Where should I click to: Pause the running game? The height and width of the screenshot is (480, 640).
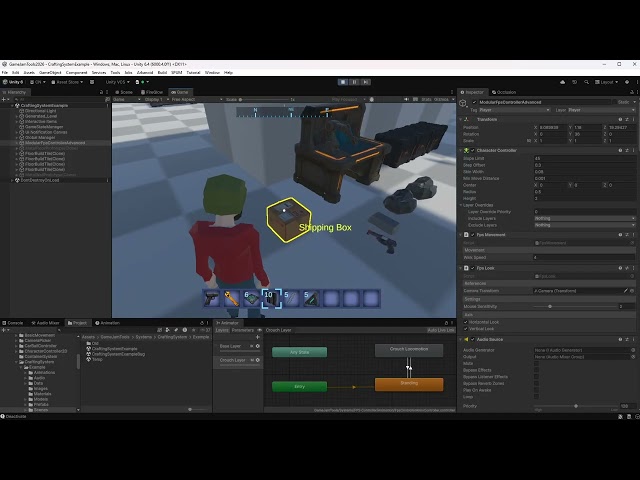tap(355, 82)
